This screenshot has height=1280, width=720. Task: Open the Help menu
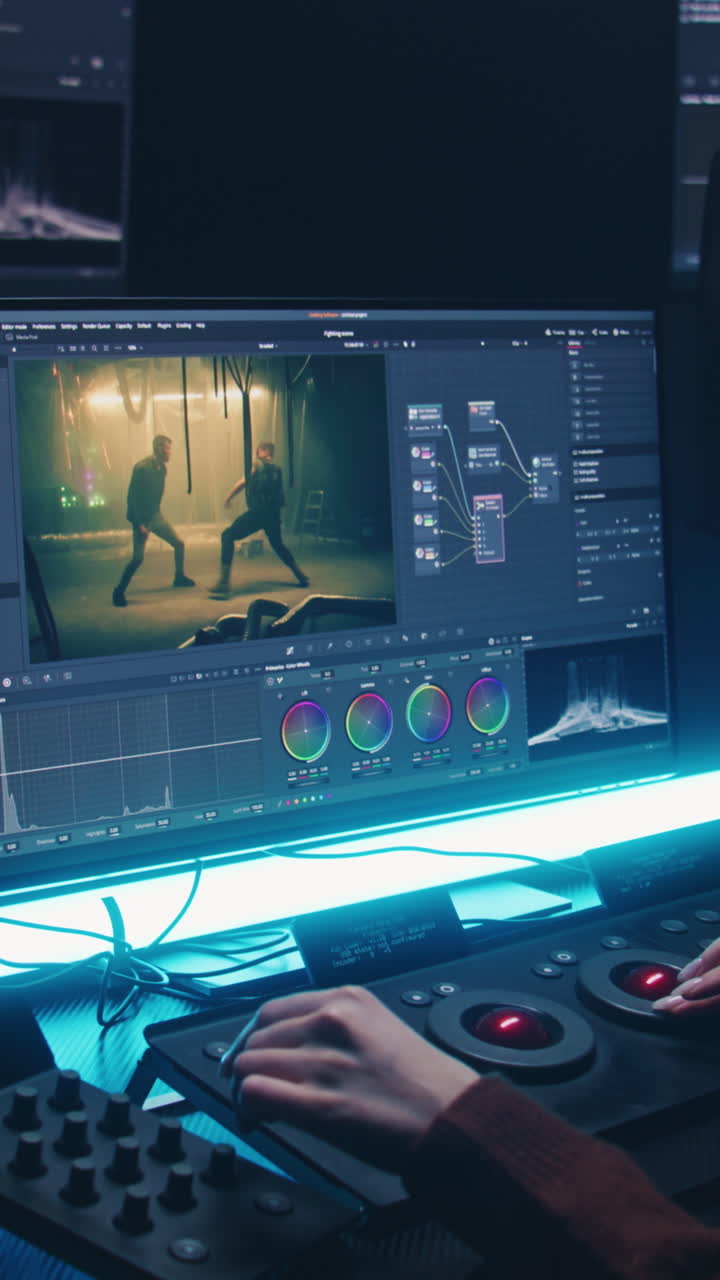coord(200,325)
